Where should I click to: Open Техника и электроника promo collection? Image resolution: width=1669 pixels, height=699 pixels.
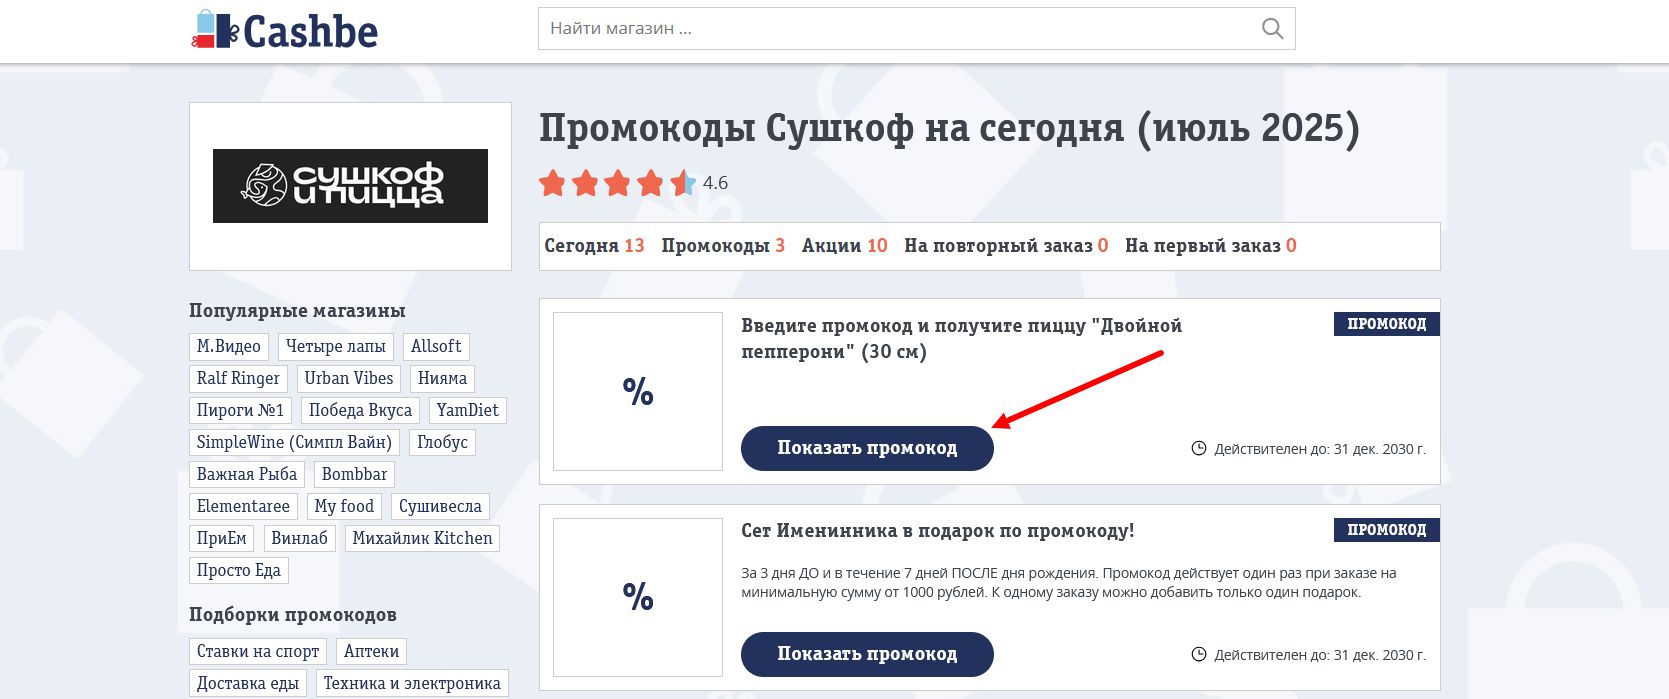pyautogui.click(x=412, y=683)
